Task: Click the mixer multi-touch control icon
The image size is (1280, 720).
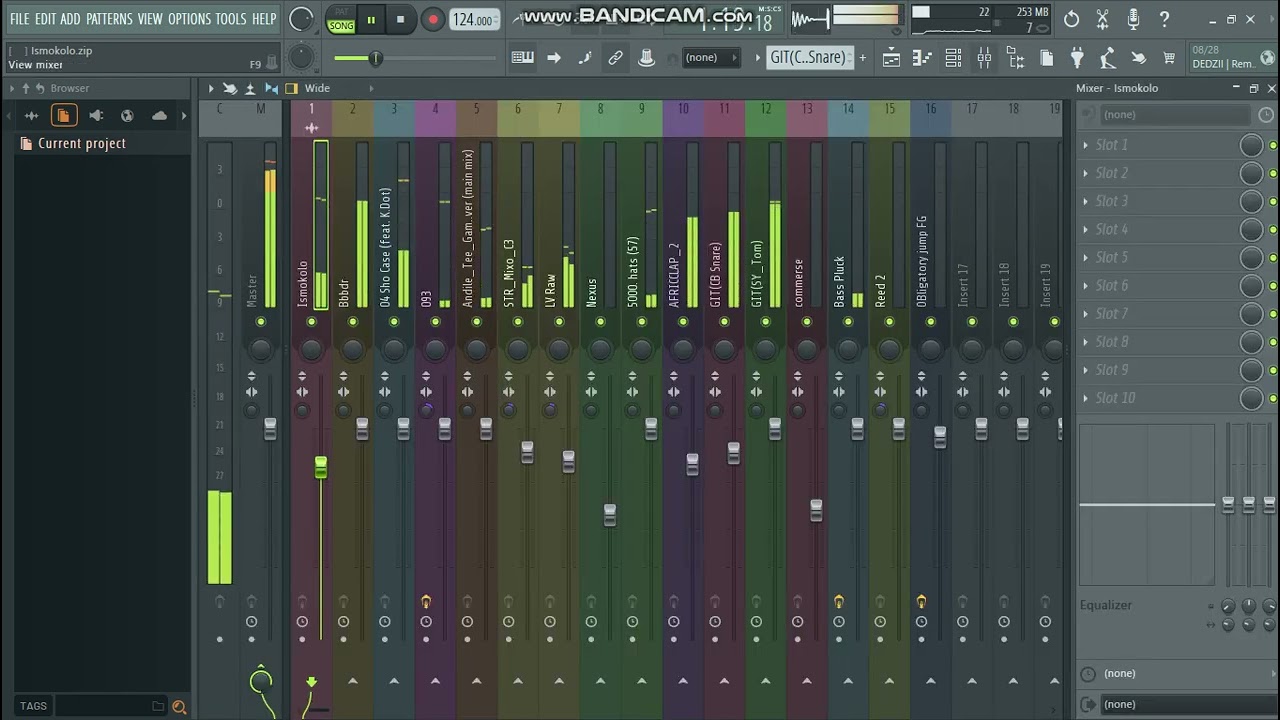Action: coord(230,88)
